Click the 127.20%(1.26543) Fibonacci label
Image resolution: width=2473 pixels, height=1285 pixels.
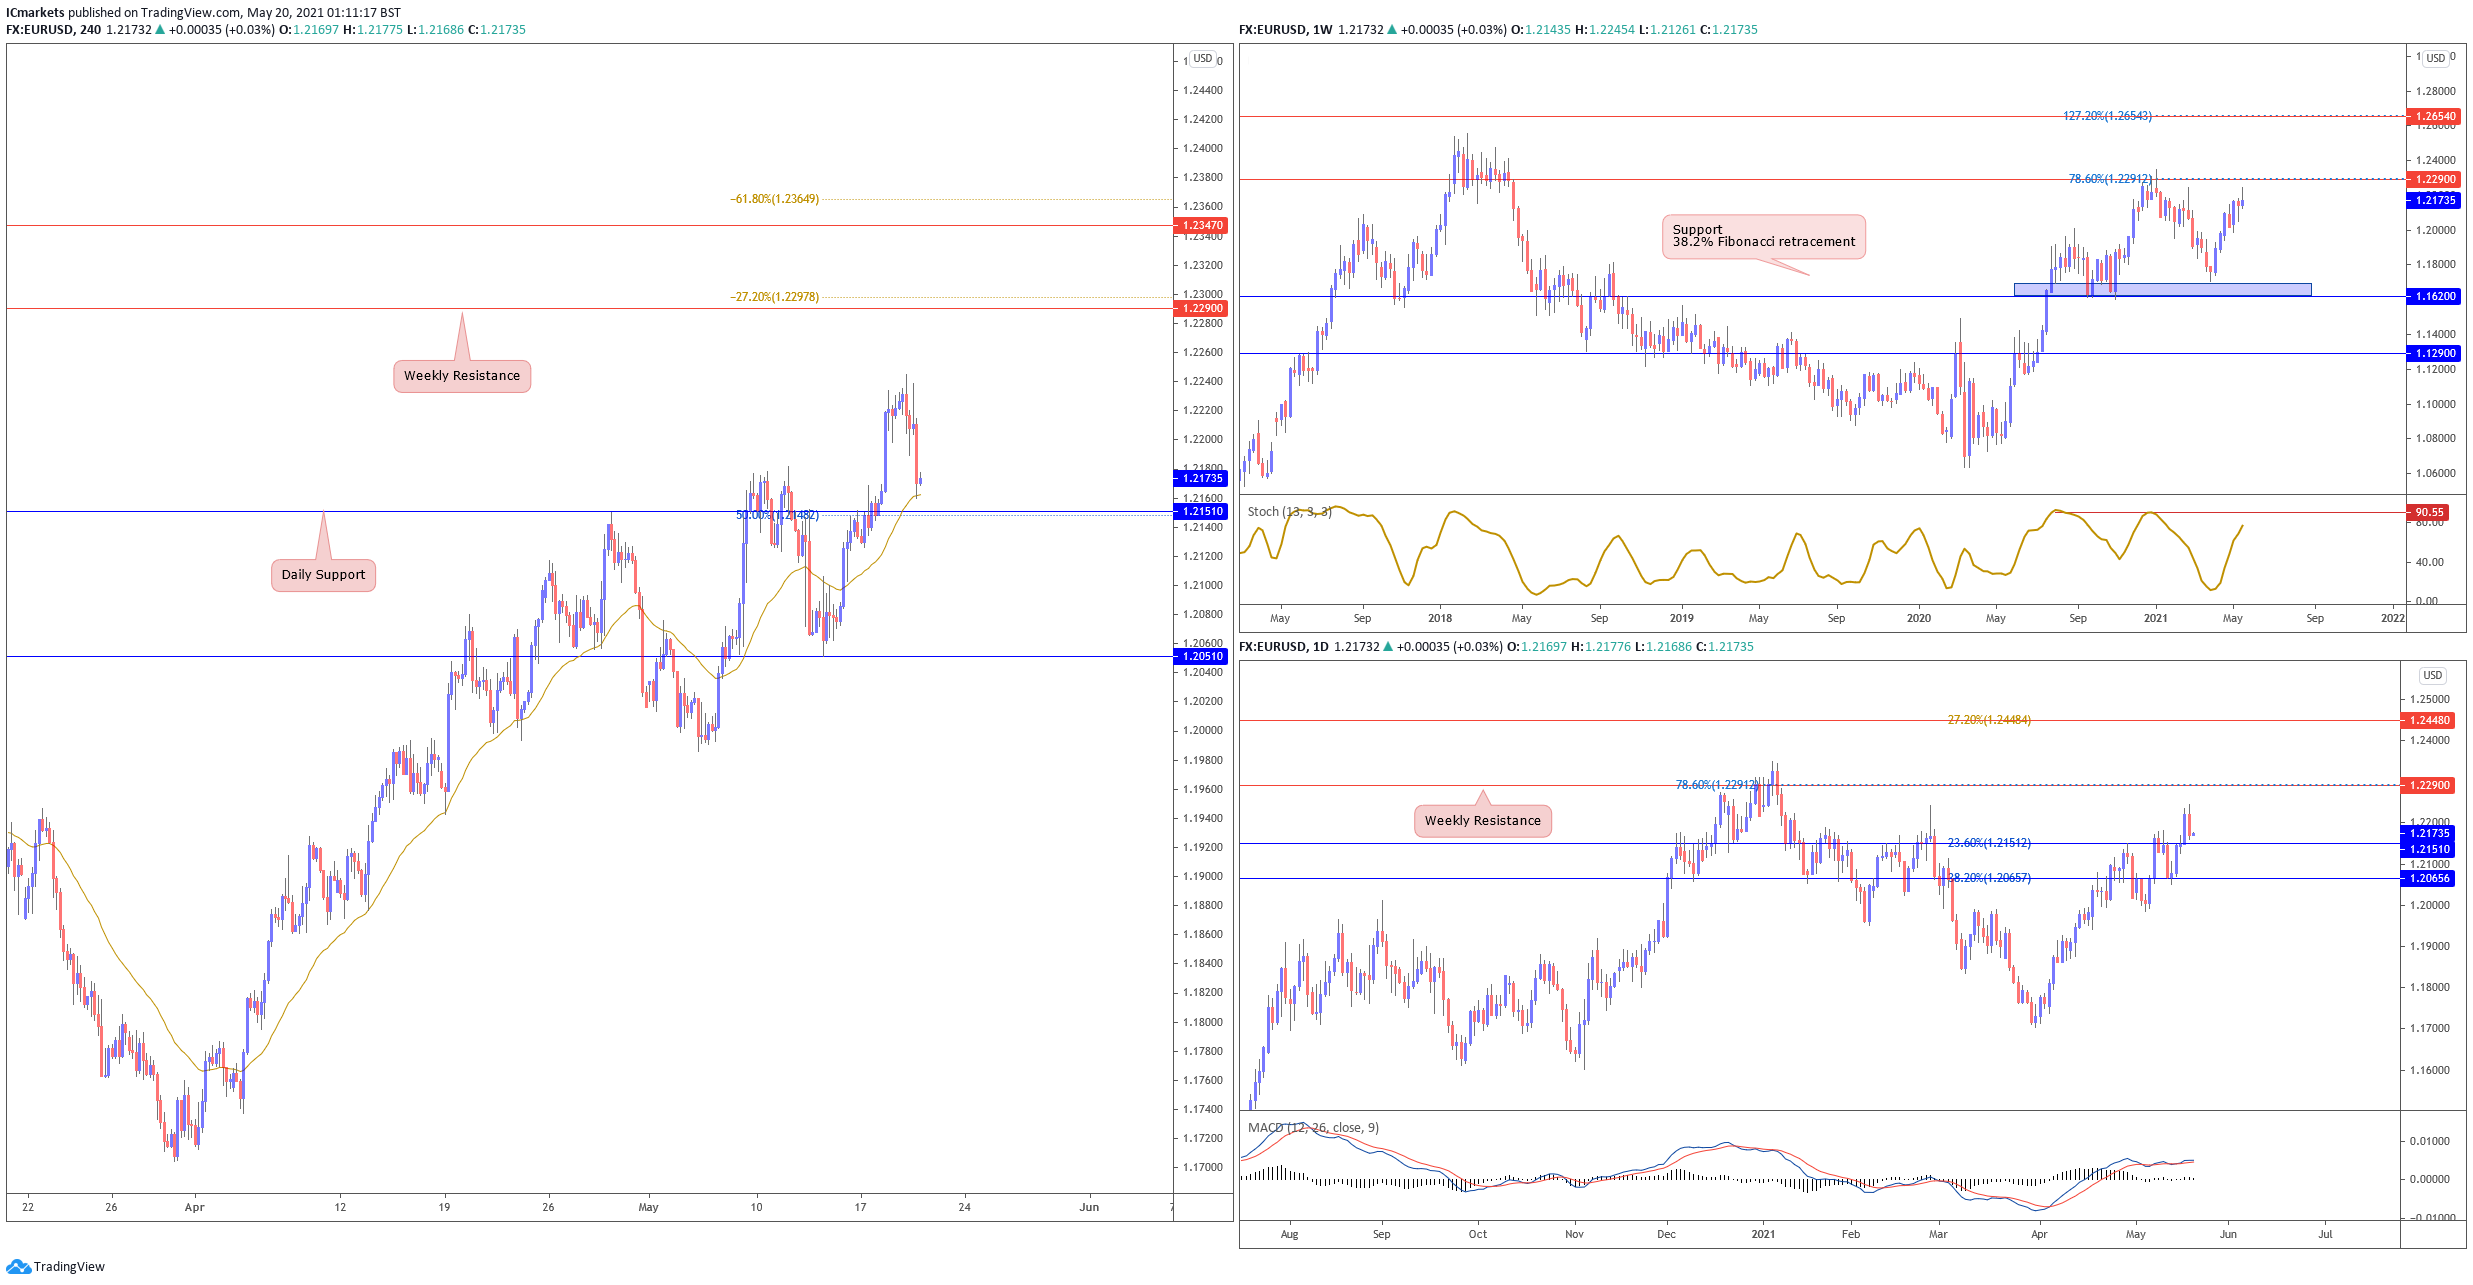point(2107,117)
